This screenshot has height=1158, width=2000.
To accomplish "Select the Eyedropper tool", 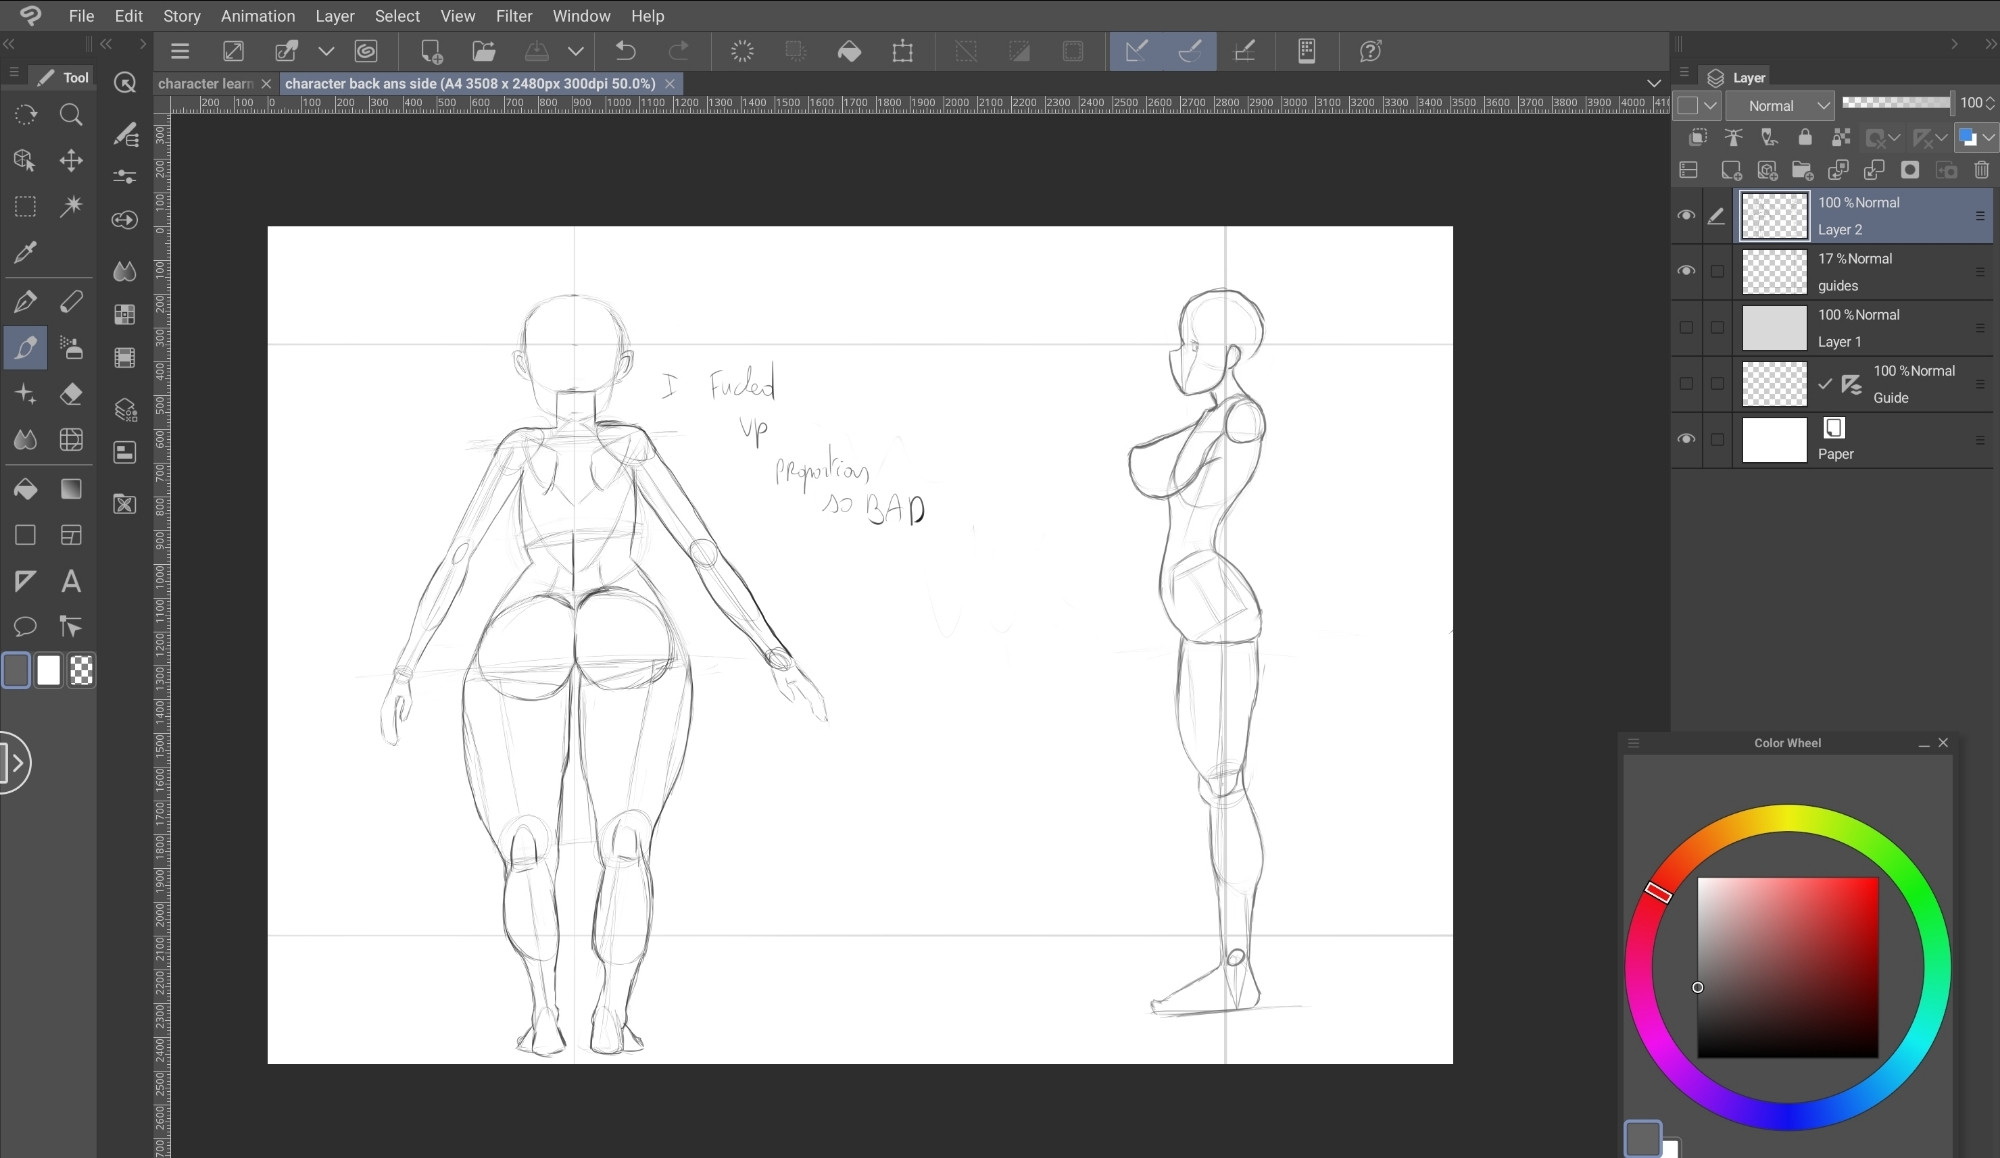I will pyautogui.click(x=25, y=252).
